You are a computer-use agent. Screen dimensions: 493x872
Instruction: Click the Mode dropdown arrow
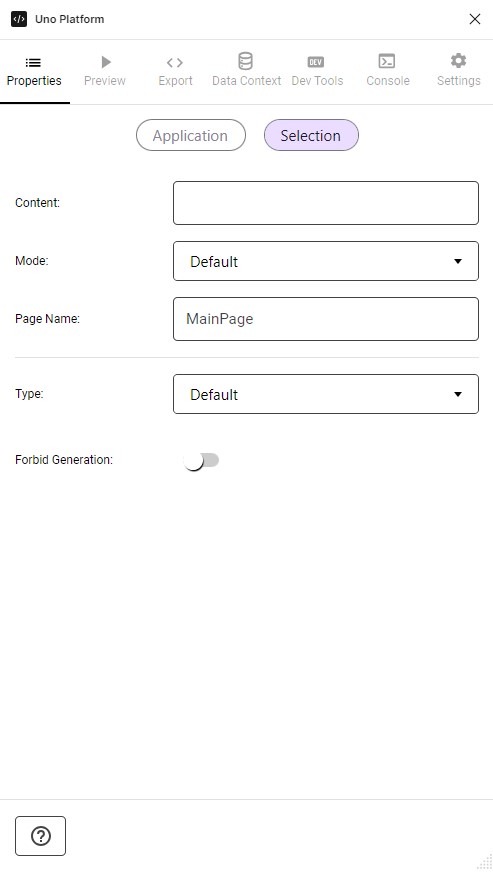point(458,261)
